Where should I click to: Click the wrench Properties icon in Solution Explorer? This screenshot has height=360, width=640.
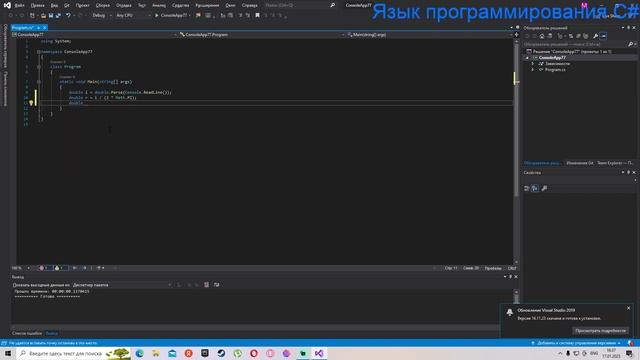click(596, 36)
